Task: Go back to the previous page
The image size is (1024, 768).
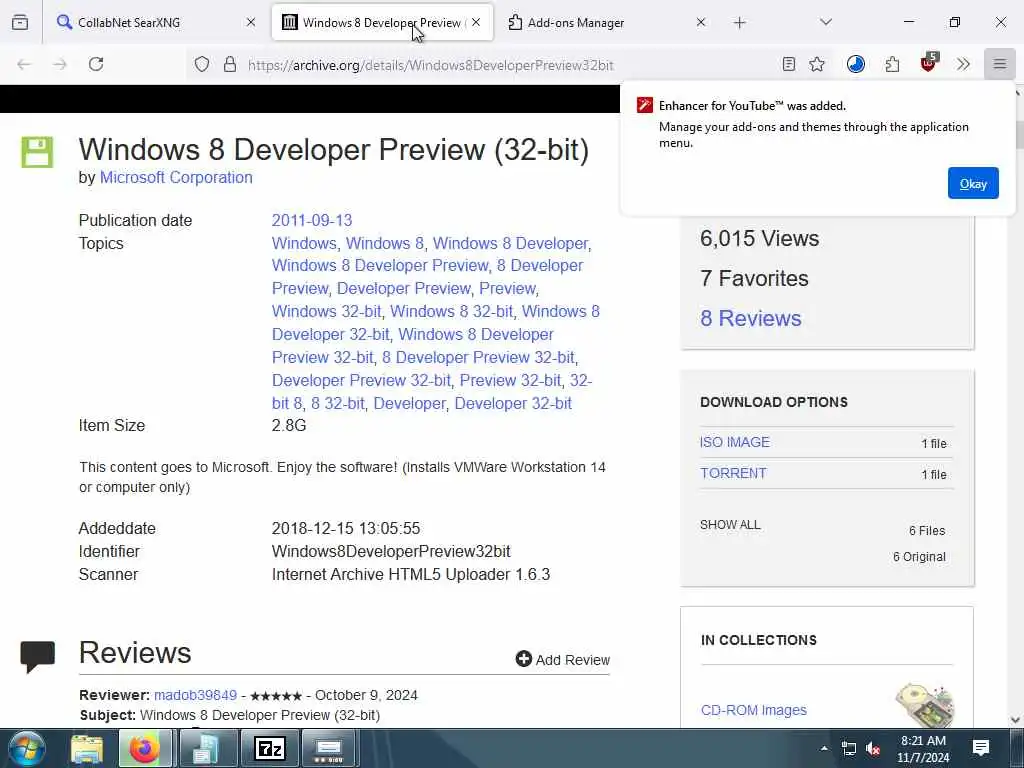Action: 24,64
